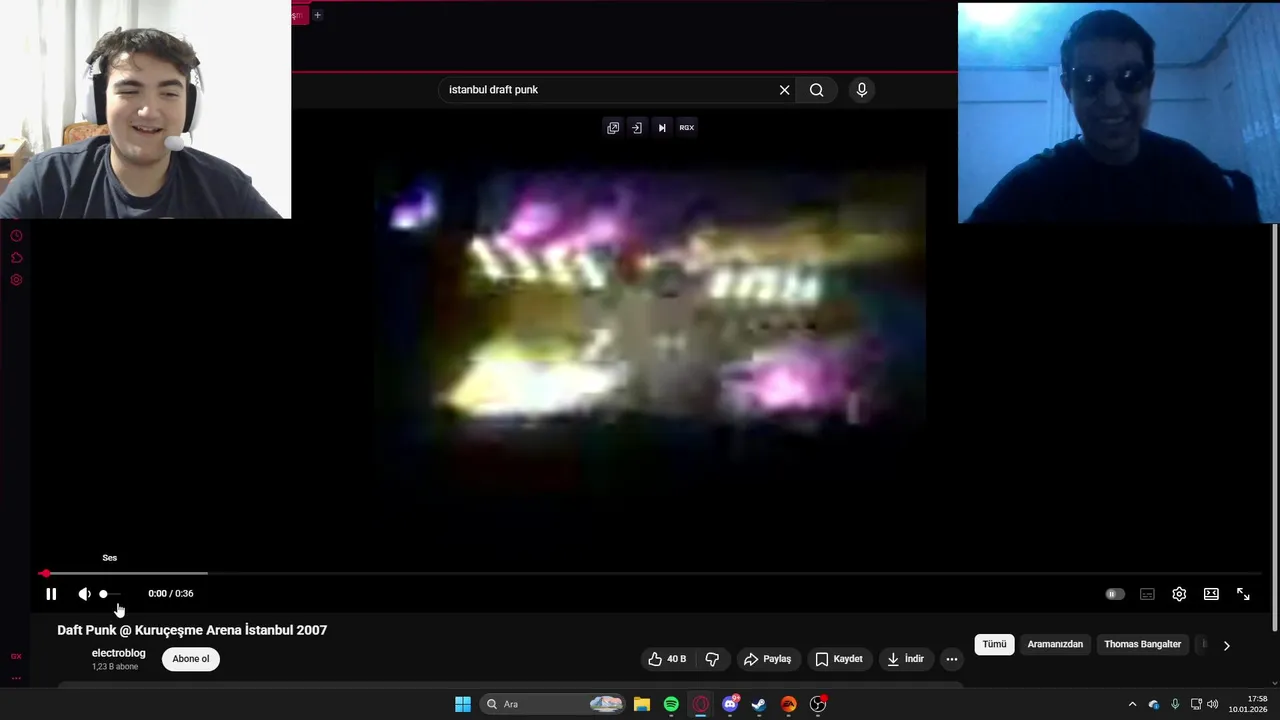Subscribe with the Abone ol button
The image size is (1280, 720).
pos(191,659)
